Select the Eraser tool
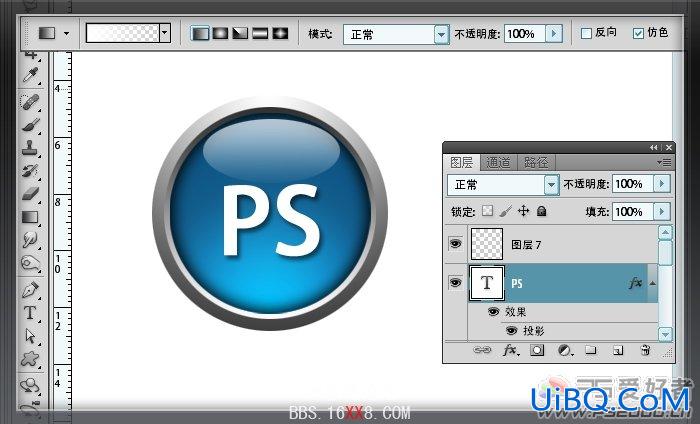The image size is (700, 424). 30,194
